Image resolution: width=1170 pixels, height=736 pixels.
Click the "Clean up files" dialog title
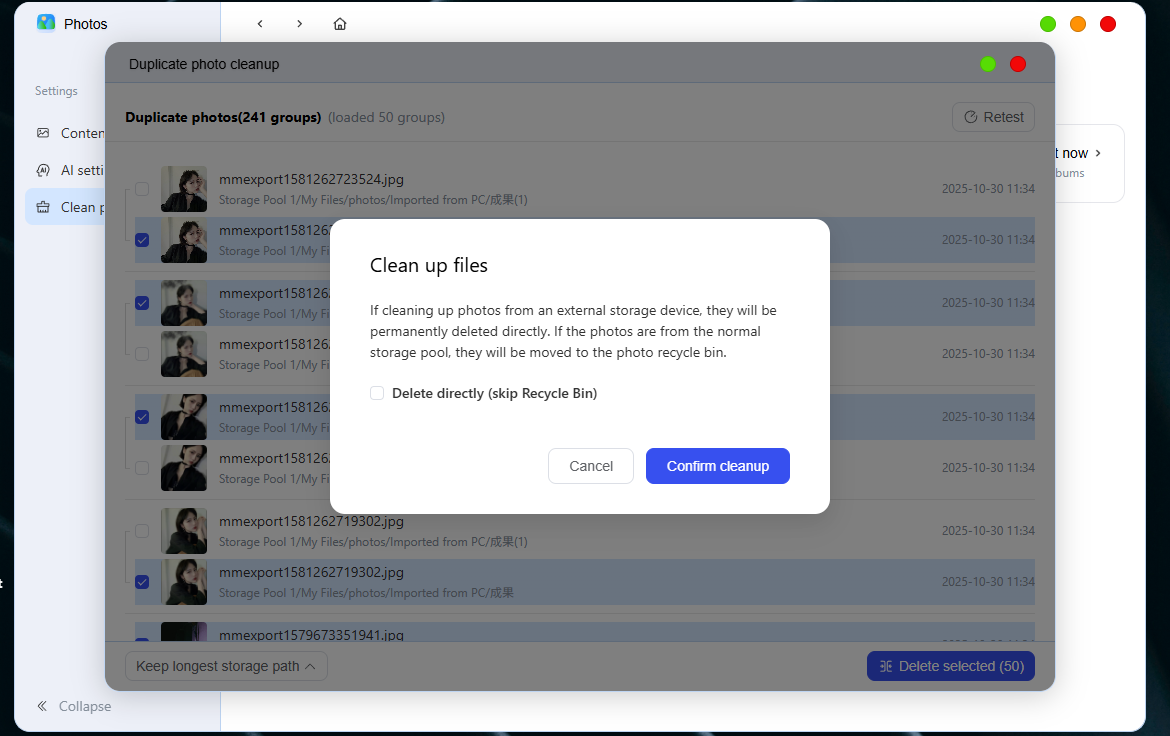point(429,266)
